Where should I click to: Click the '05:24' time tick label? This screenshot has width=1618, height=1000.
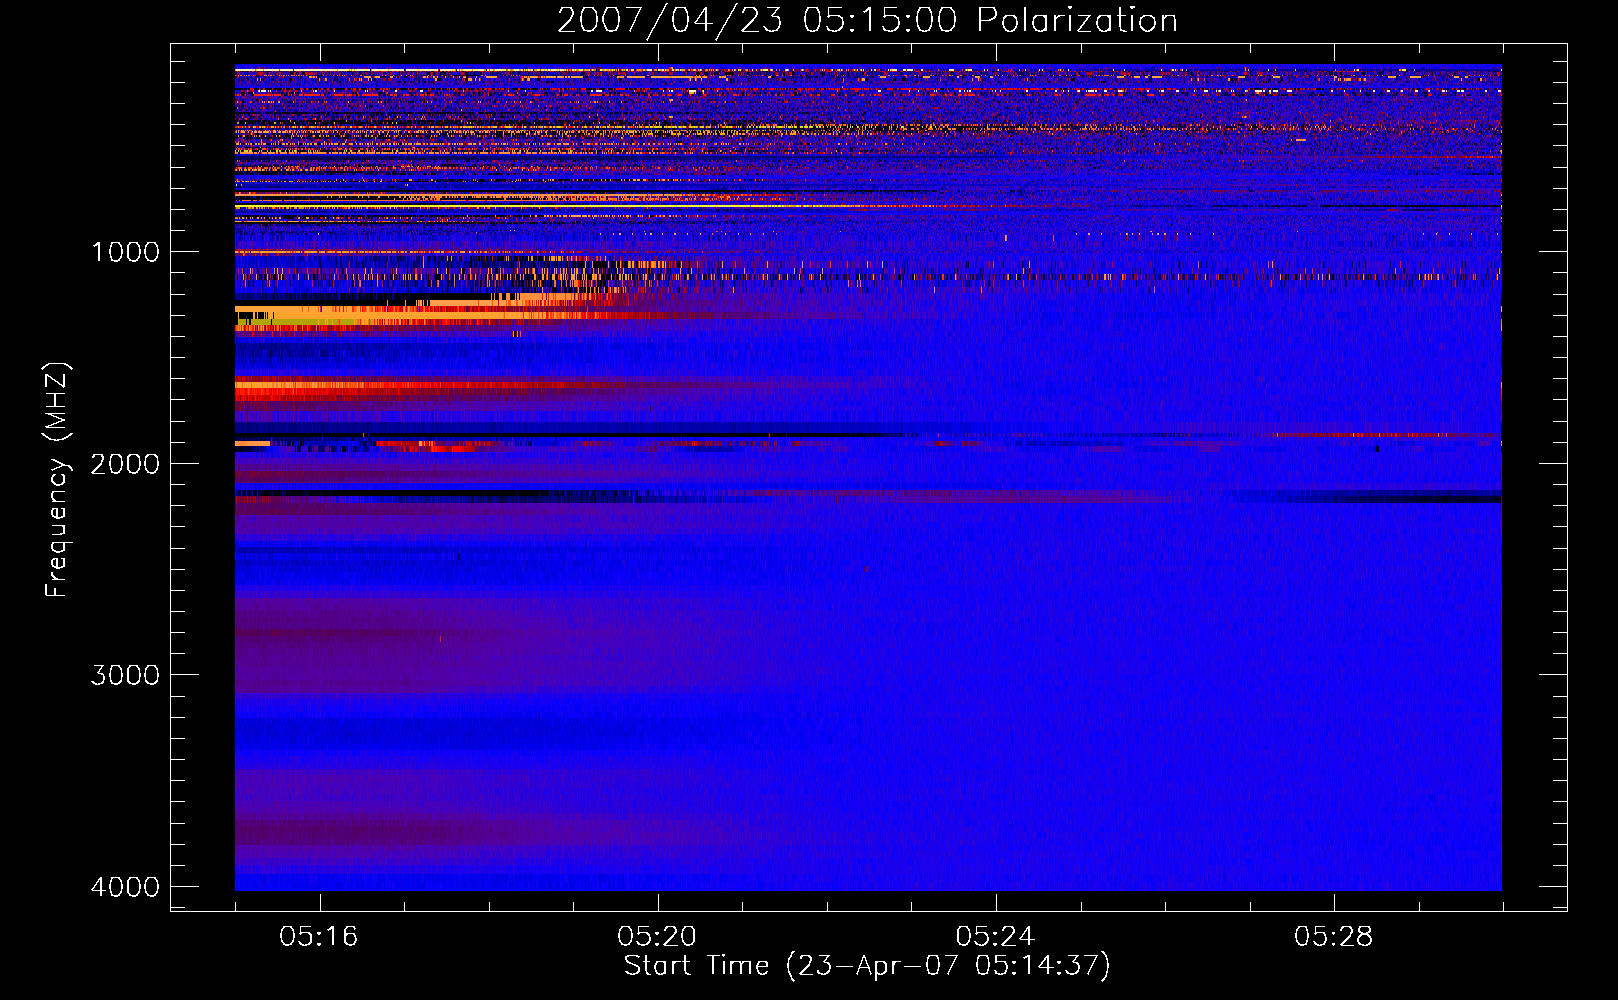(x=995, y=937)
